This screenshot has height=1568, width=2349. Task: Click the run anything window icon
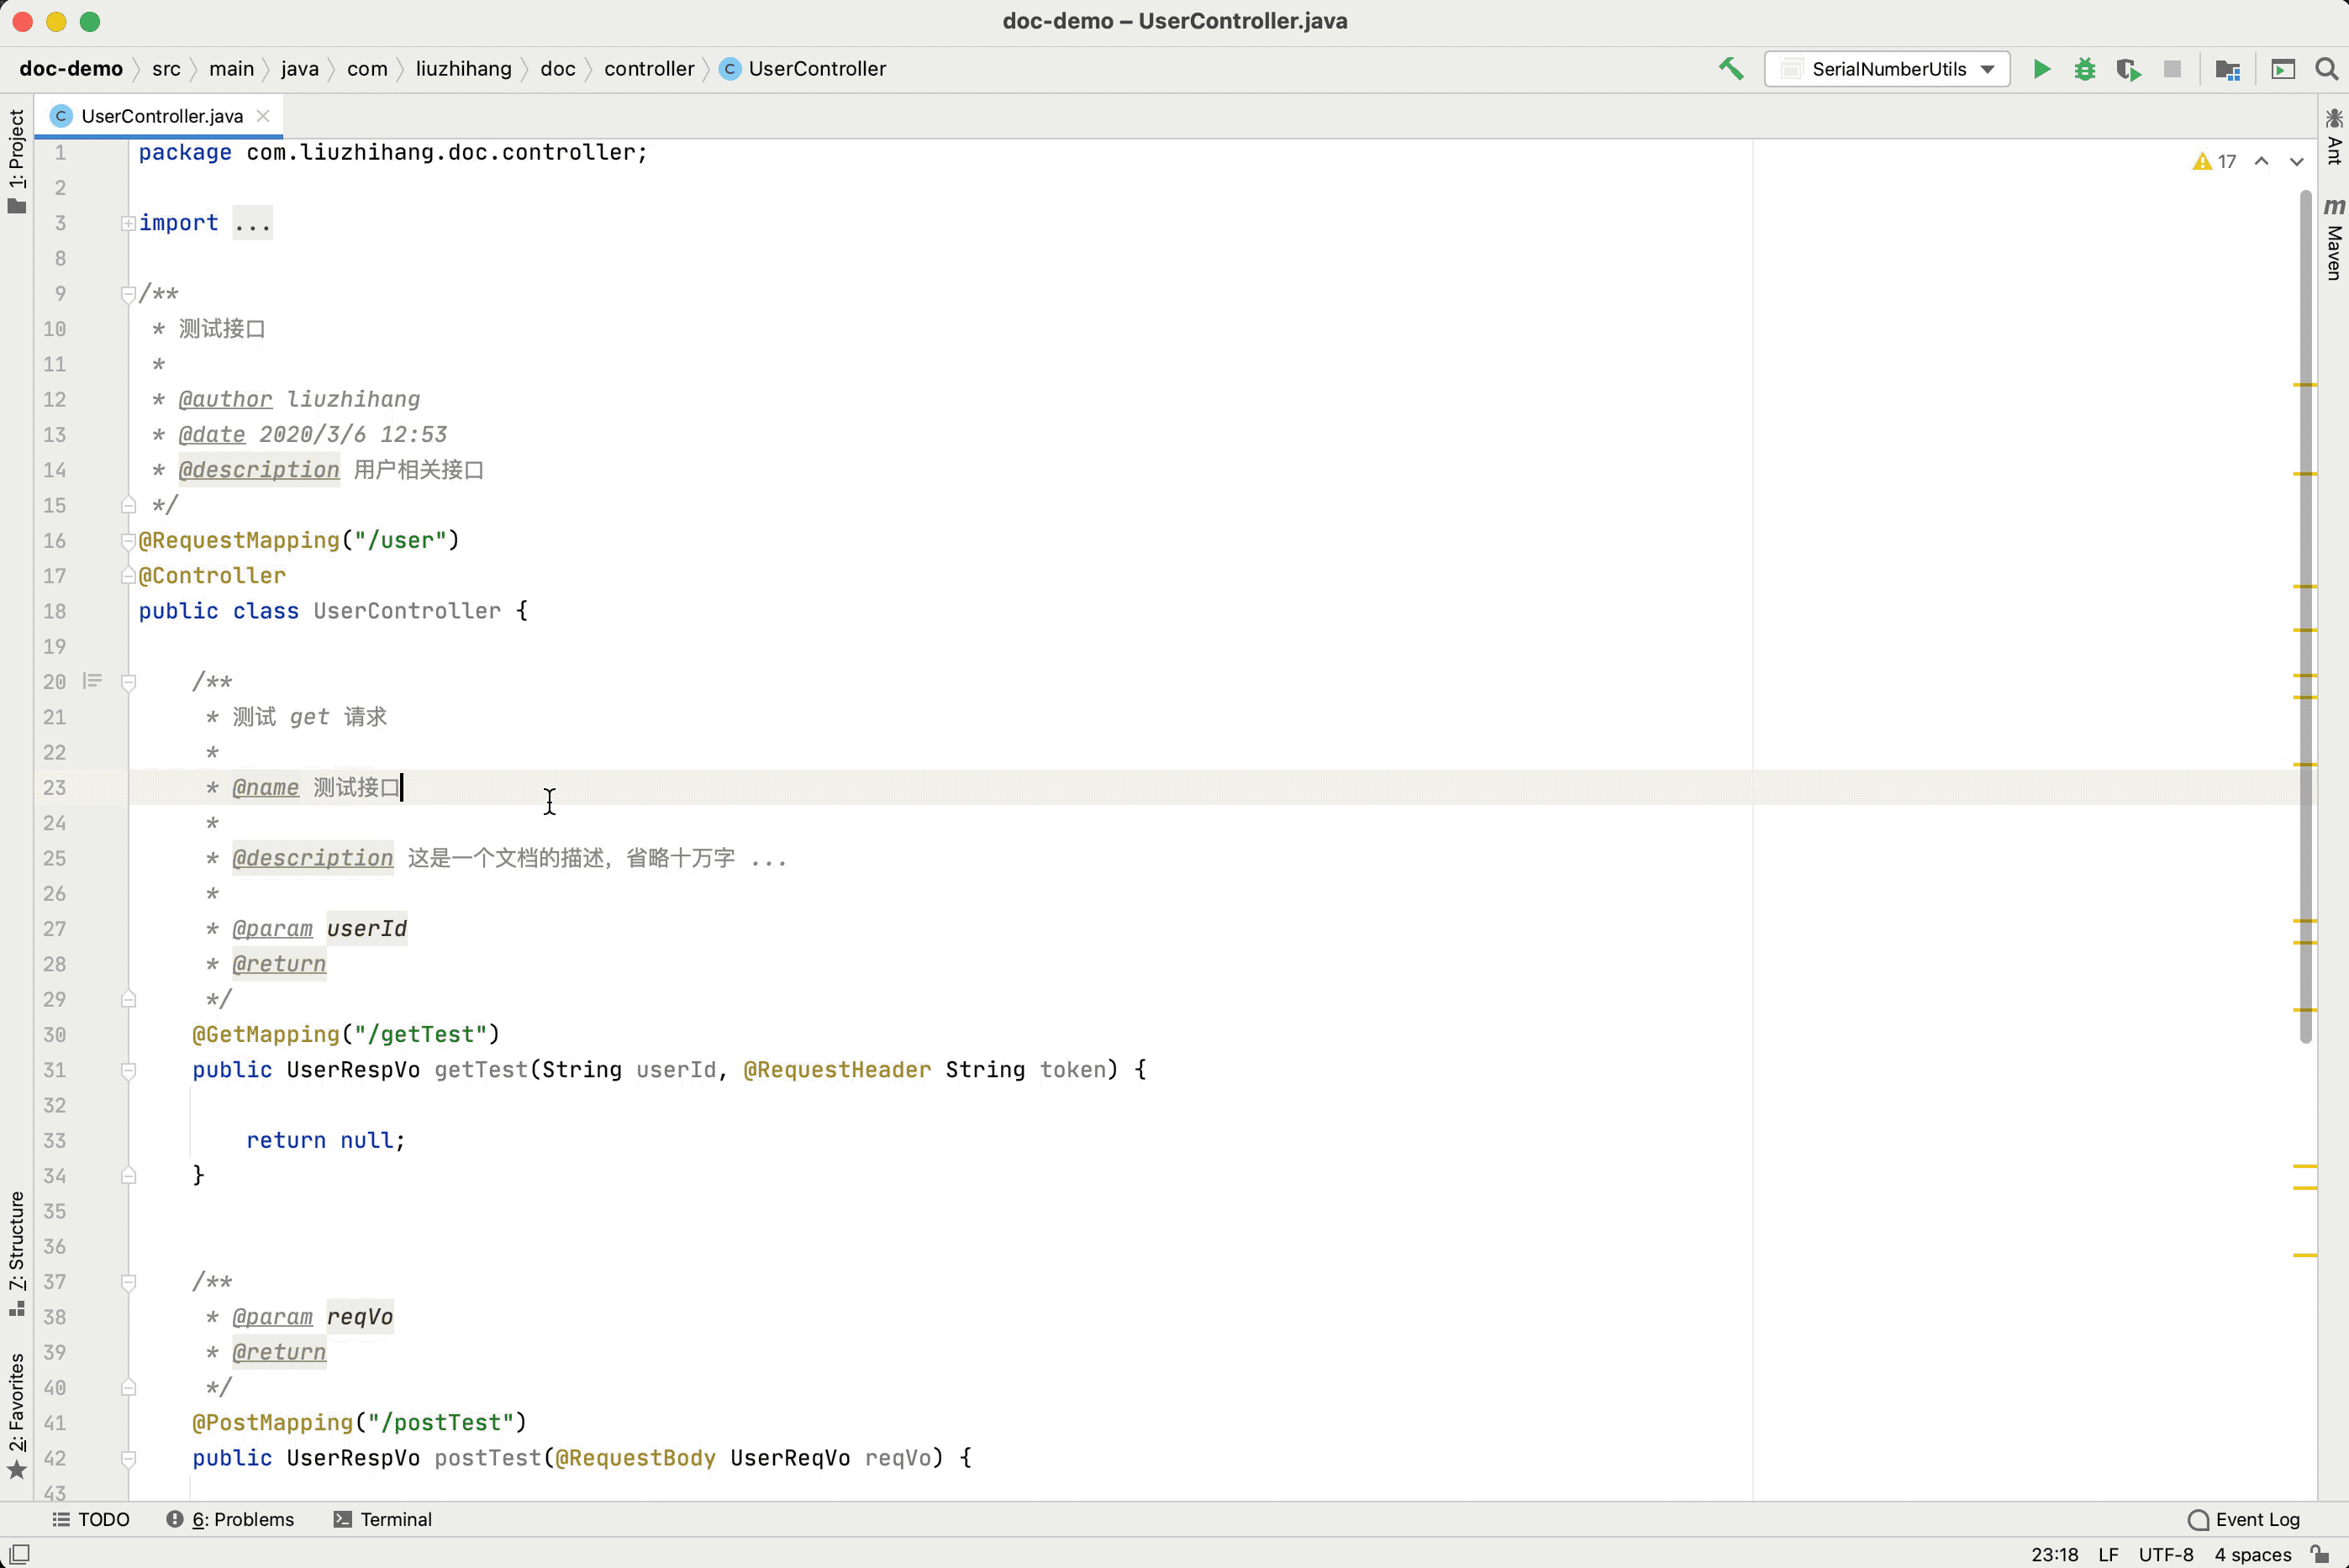(2282, 69)
